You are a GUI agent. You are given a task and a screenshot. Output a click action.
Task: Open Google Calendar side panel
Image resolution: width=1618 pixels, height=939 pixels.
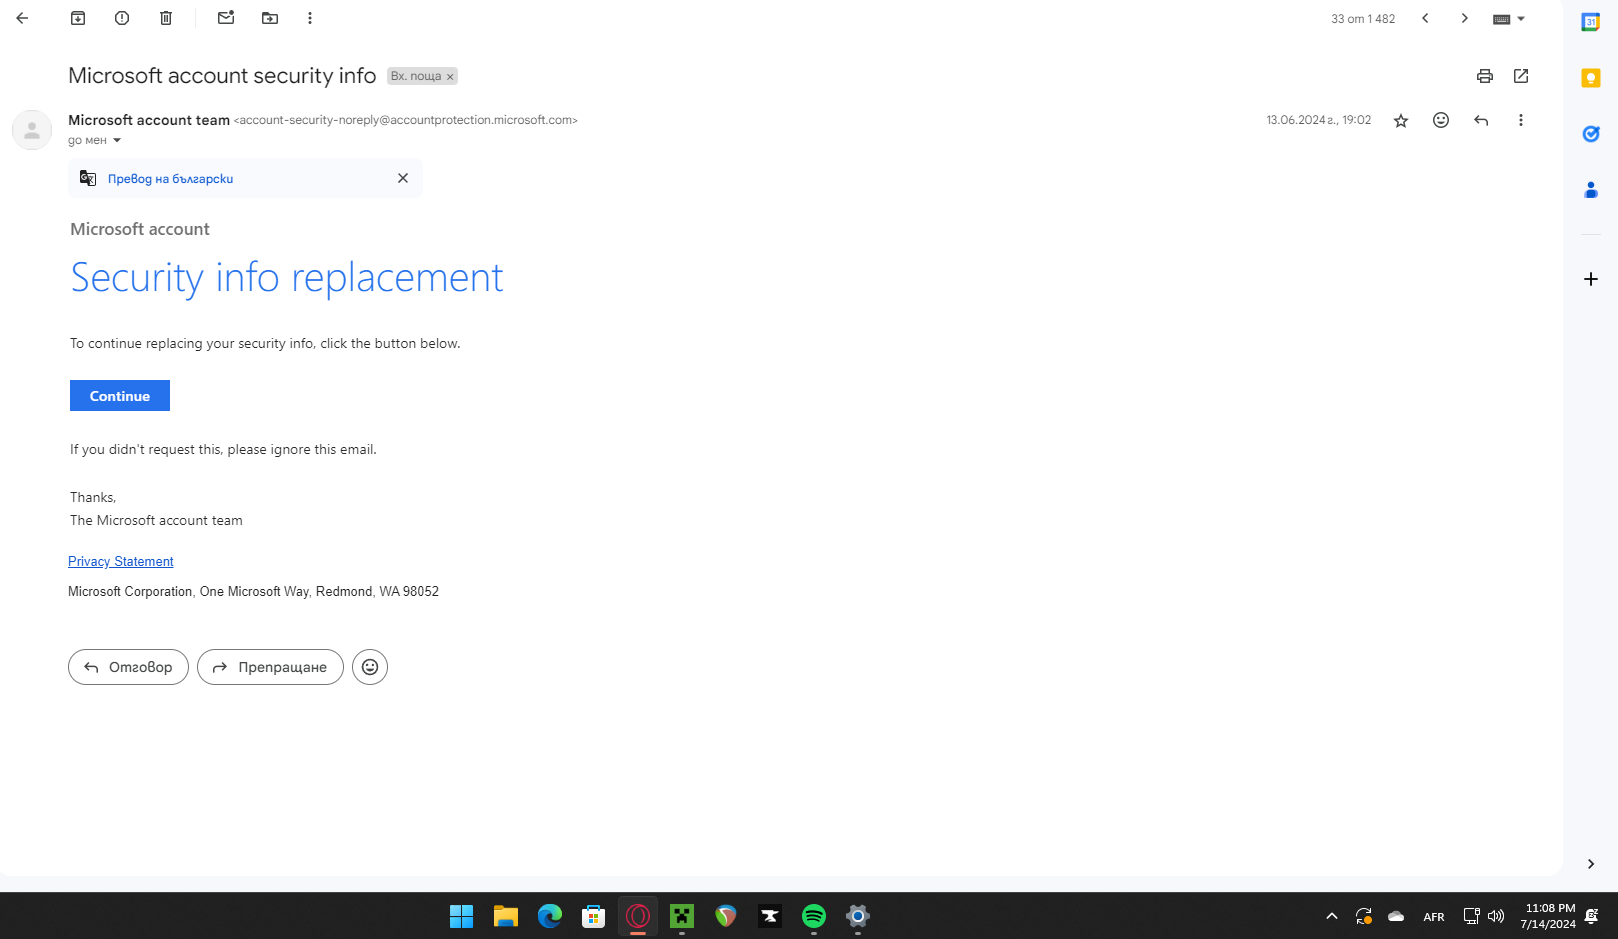click(1590, 22)
